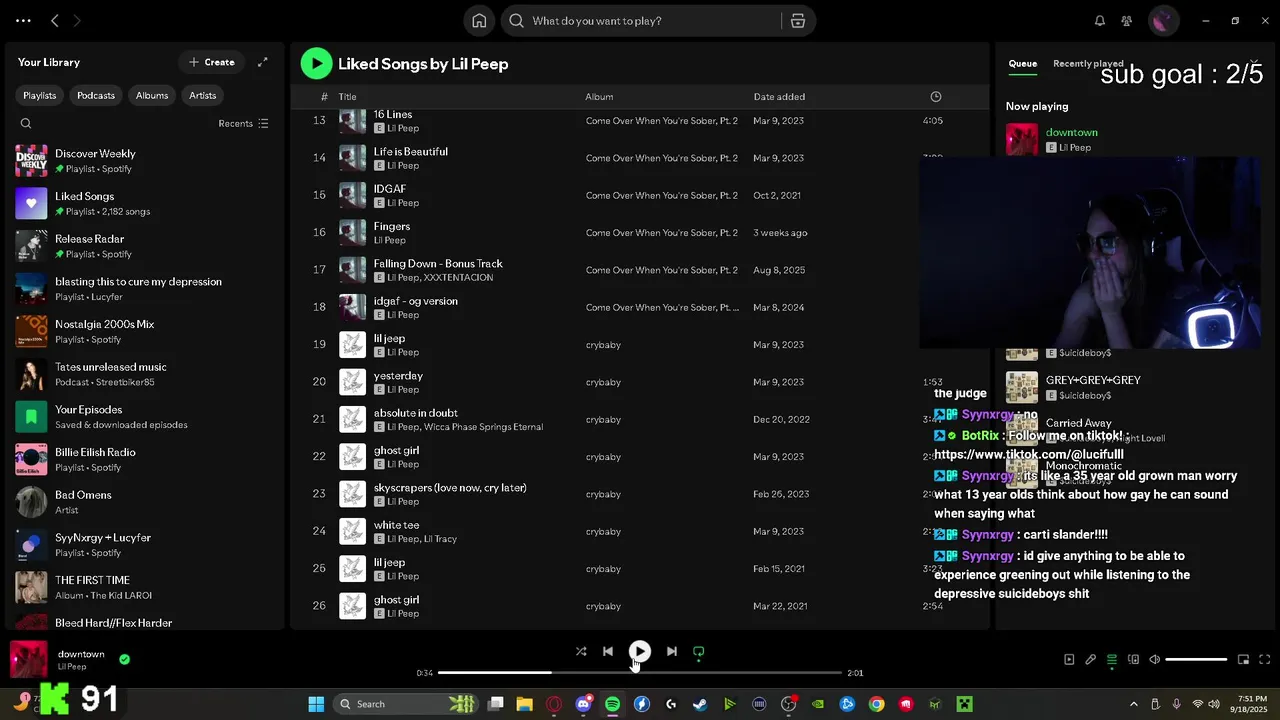This screenshot has height=720, width=1280.
Task: Sort by duration clock icon
Action: pos(935,97)
